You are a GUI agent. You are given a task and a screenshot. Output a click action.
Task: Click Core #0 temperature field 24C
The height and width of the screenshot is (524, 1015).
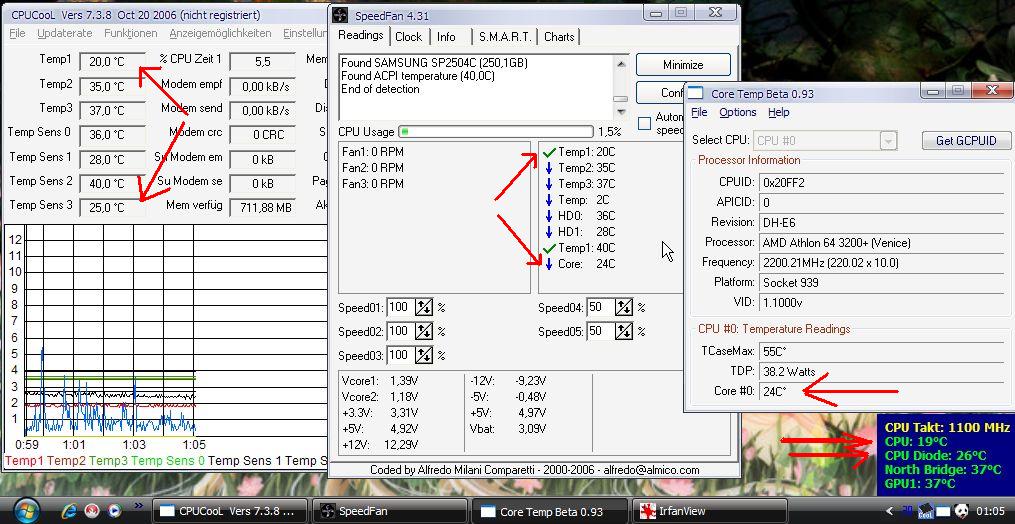pyautogui.click(x=884, y=391)
